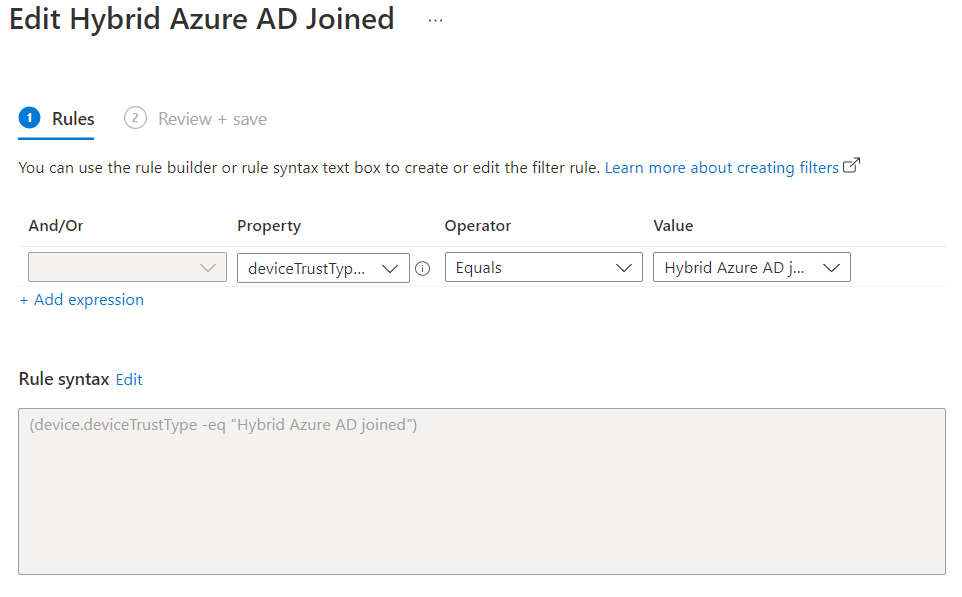Click the Edit Hybrid Azure AD Joined title
Viewport: 962px width, 597px height.
point(201,19)
